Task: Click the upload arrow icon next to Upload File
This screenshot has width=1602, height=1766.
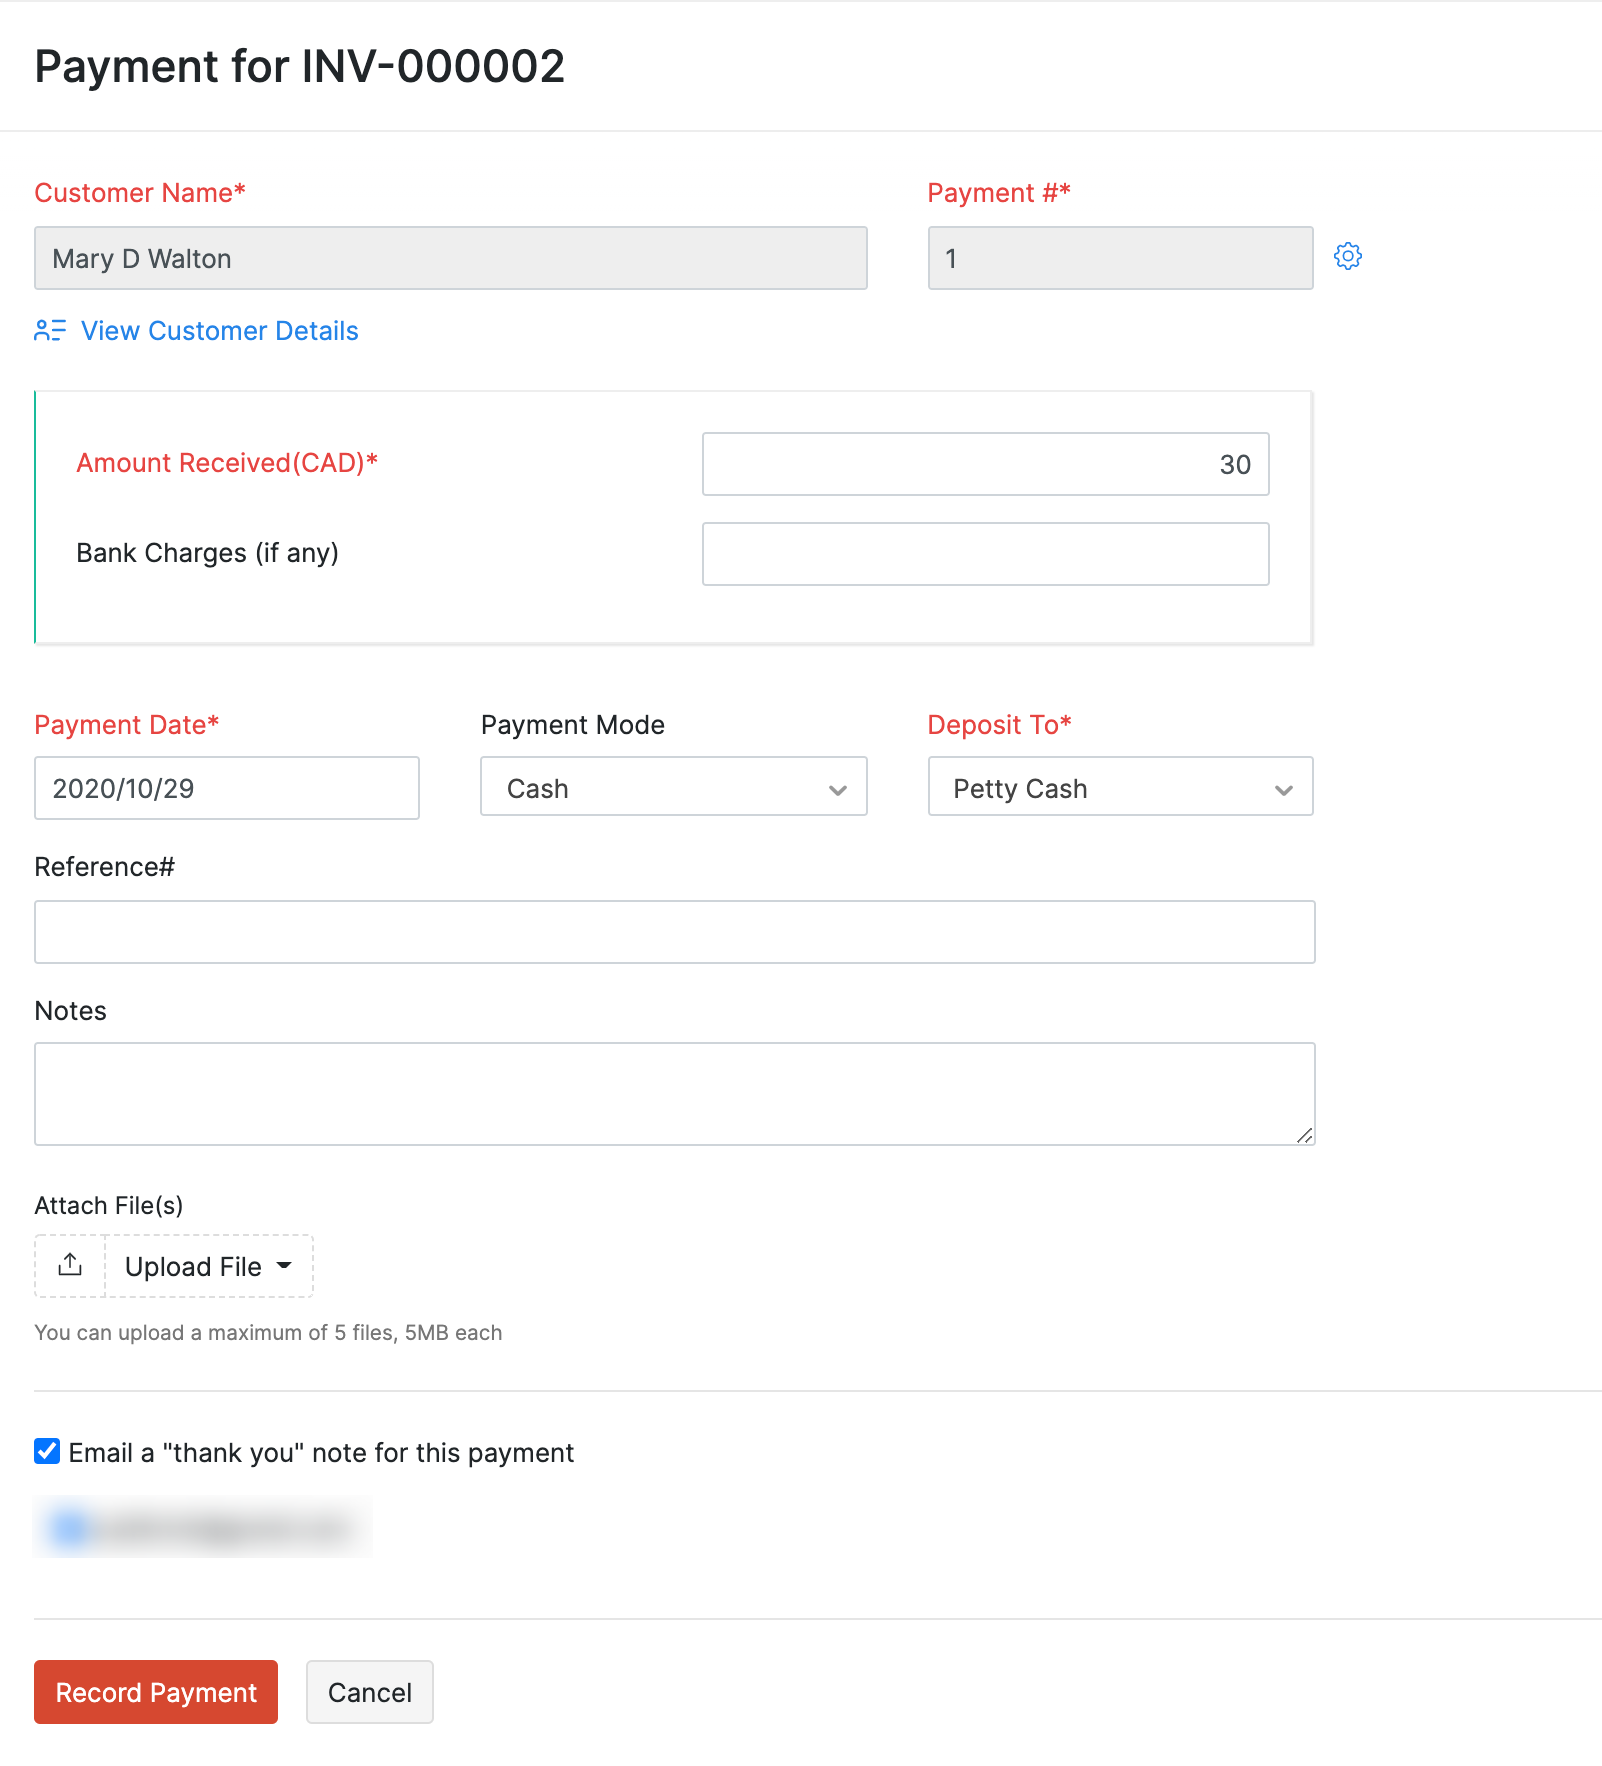Action: click(x=68, y=1265)
